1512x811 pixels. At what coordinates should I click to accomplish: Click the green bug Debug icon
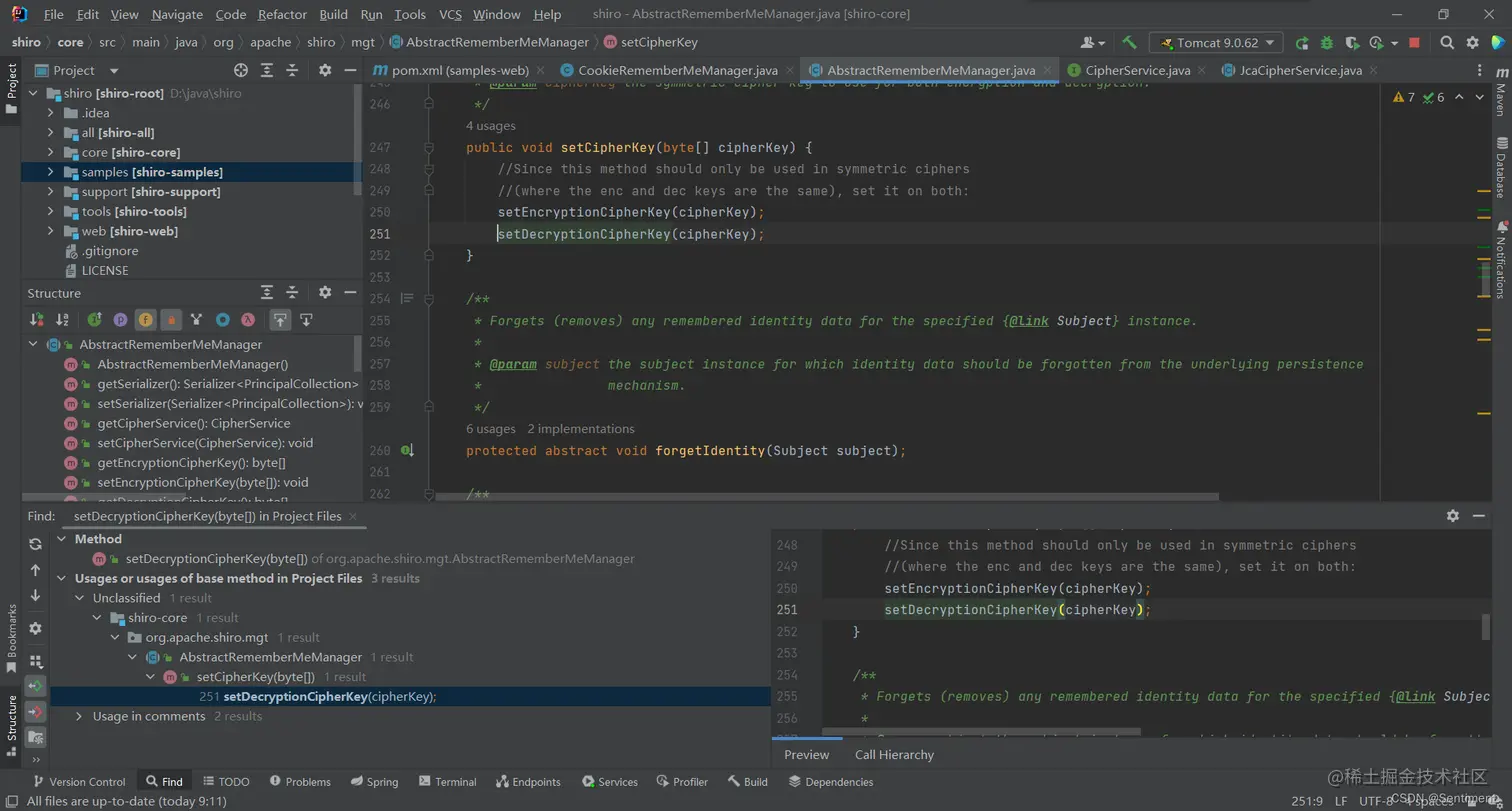tap(1326, 43)
